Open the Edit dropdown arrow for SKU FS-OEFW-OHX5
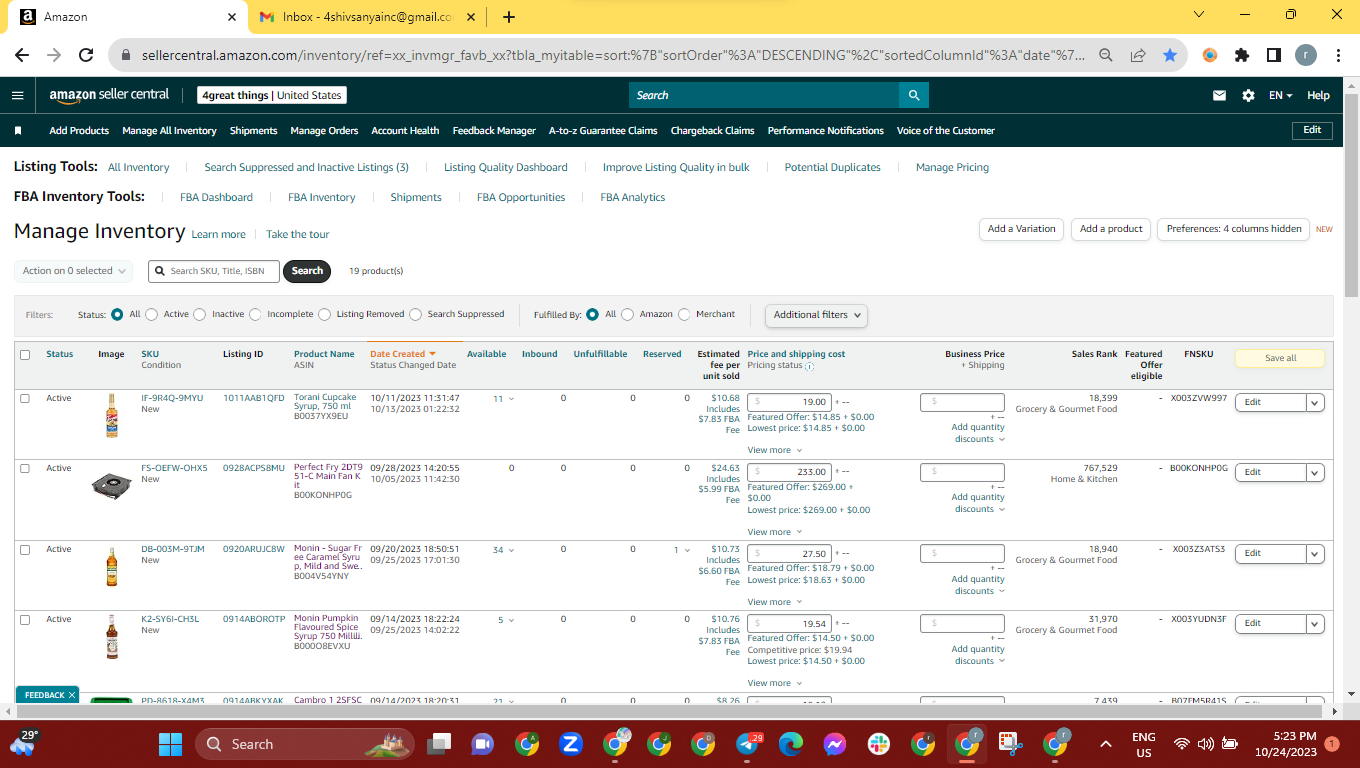This screenshot has width=1360, height=768. [1315, 472]
